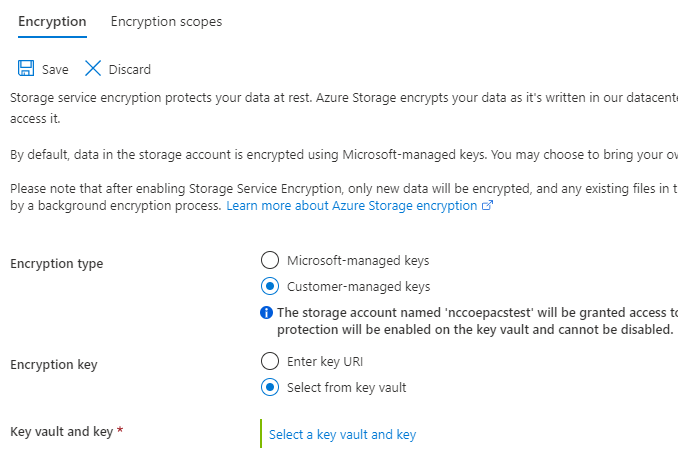
Task: Open the Encryption tab
Action: pyautogui.click(x=52, y=21)
